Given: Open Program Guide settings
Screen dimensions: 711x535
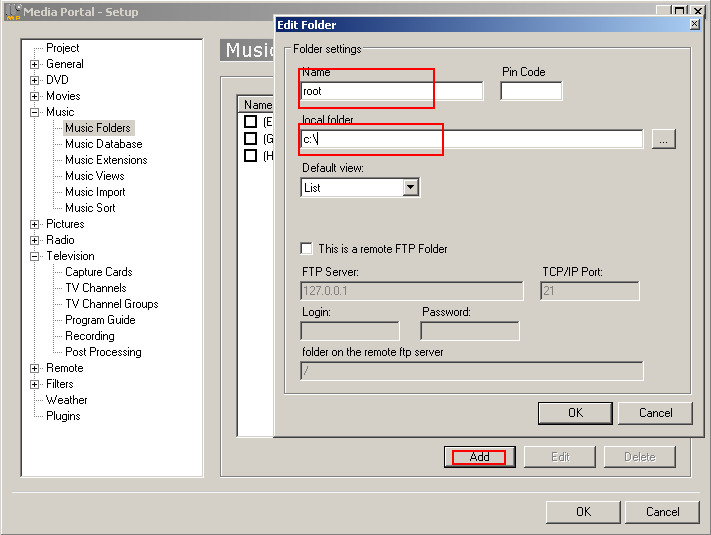Looking at the screenshot, I should point(100,320).
